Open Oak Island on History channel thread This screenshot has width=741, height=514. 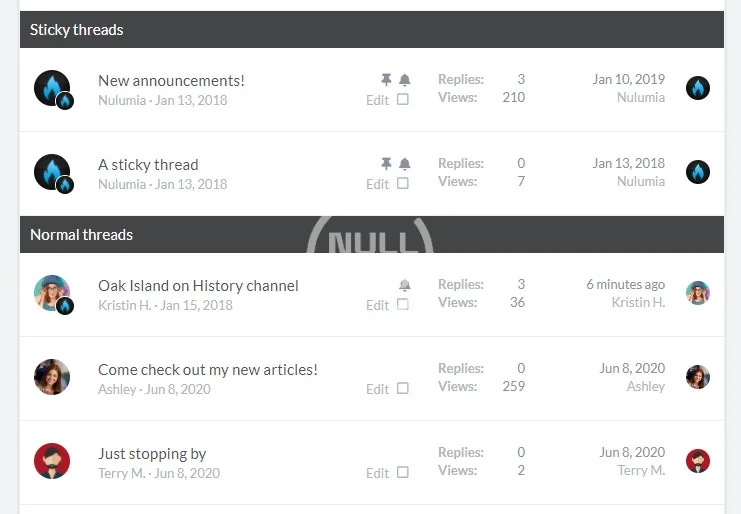(198, 285)
